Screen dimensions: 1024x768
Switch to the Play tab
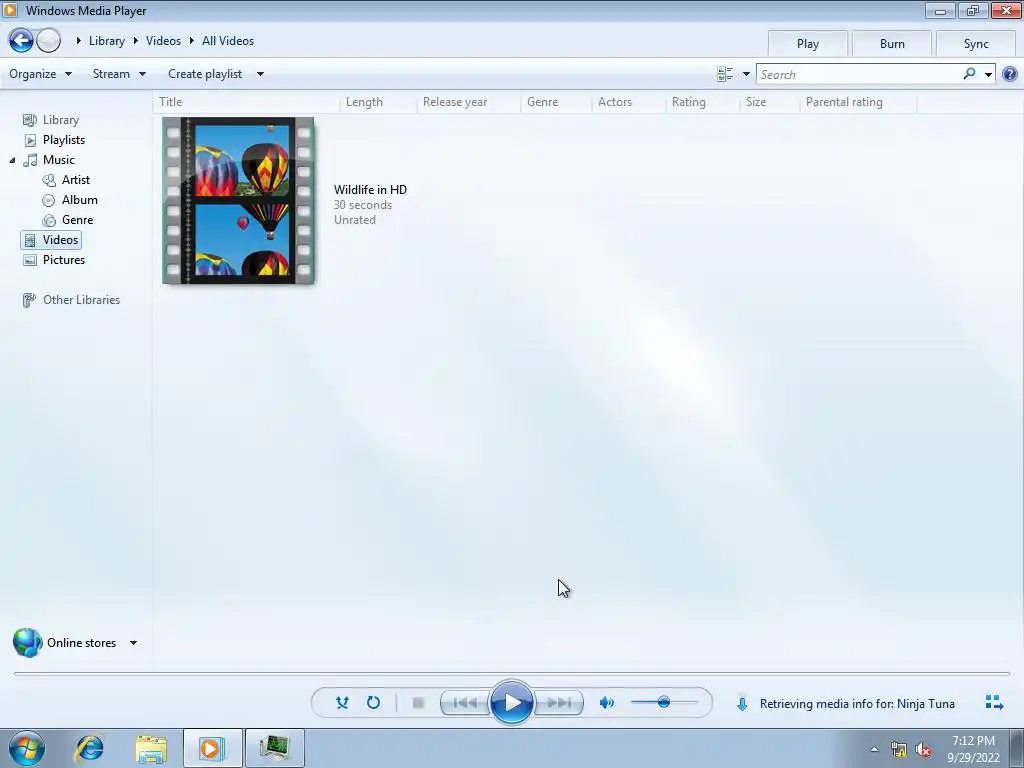click(x=808, y=44)
